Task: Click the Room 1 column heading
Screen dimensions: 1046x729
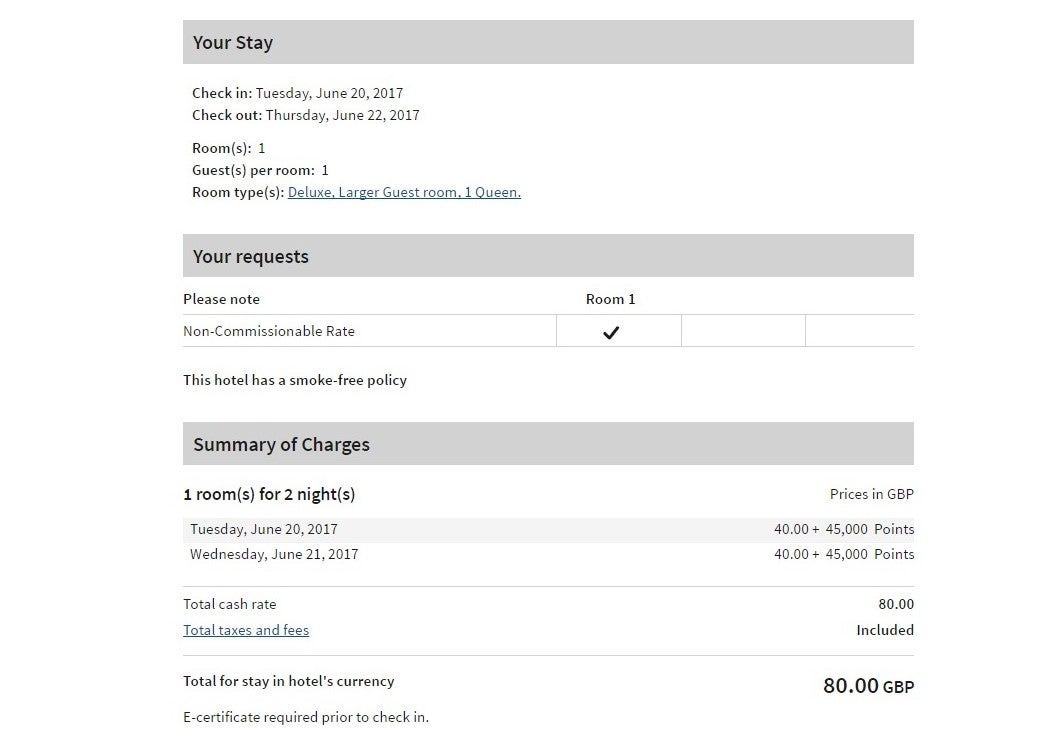Action: click(x=610, y=299)
